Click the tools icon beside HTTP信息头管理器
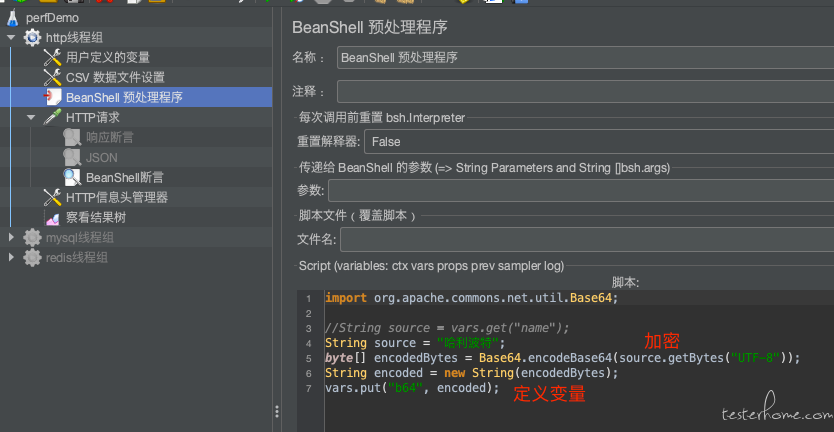The image size is (834, 432). 53,198
